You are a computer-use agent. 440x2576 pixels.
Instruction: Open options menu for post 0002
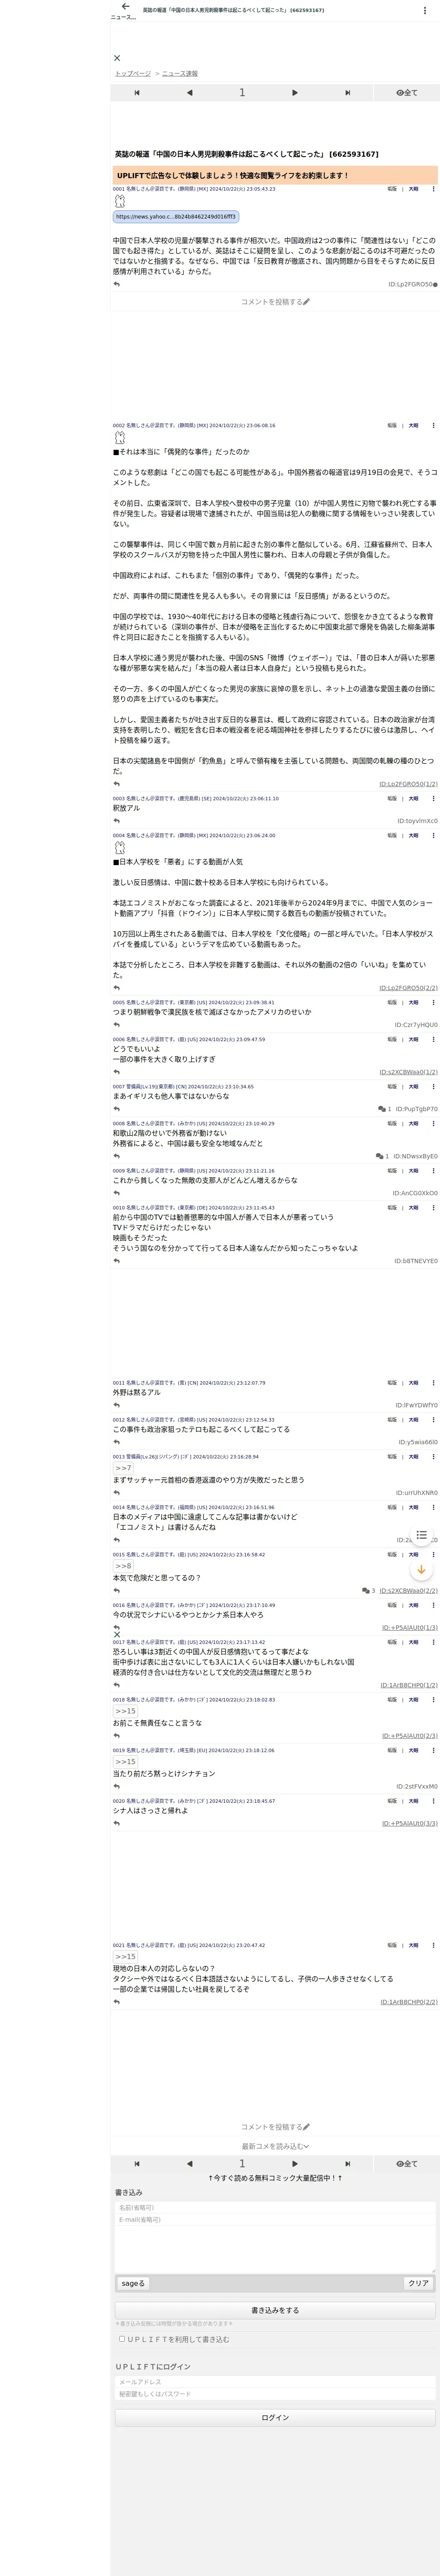pos(433,425)
